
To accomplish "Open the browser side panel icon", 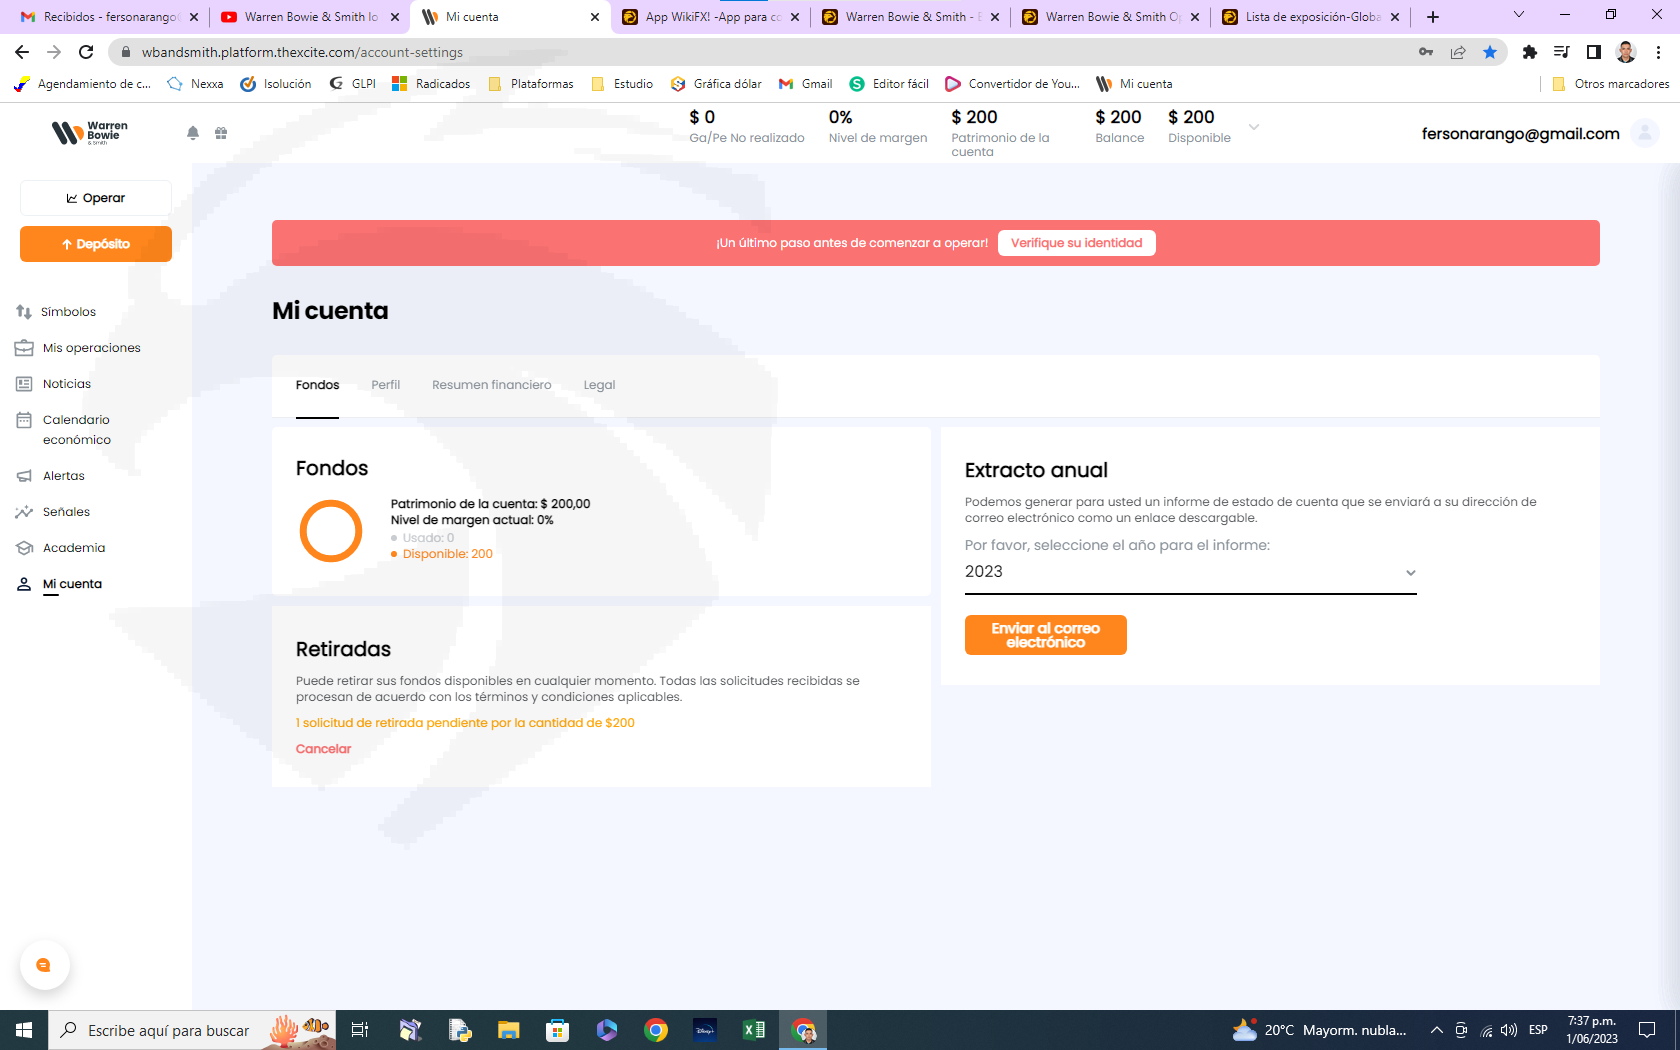I will 1594,52.
